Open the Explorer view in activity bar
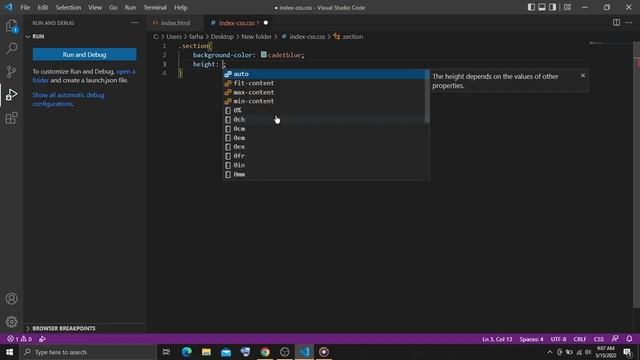 point(11,26)
